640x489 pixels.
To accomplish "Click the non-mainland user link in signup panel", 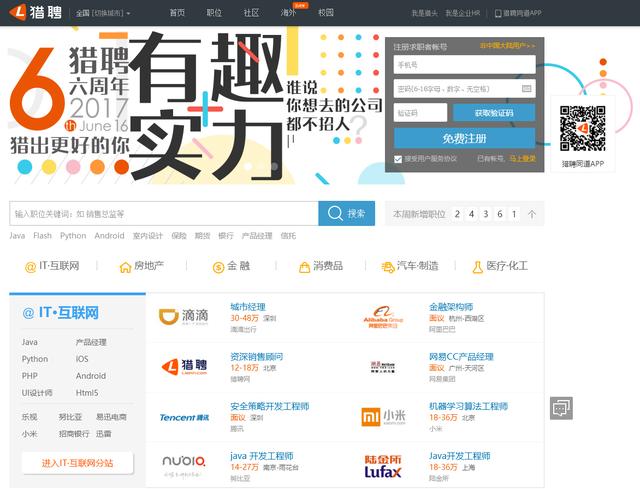I will pos(507,46).
